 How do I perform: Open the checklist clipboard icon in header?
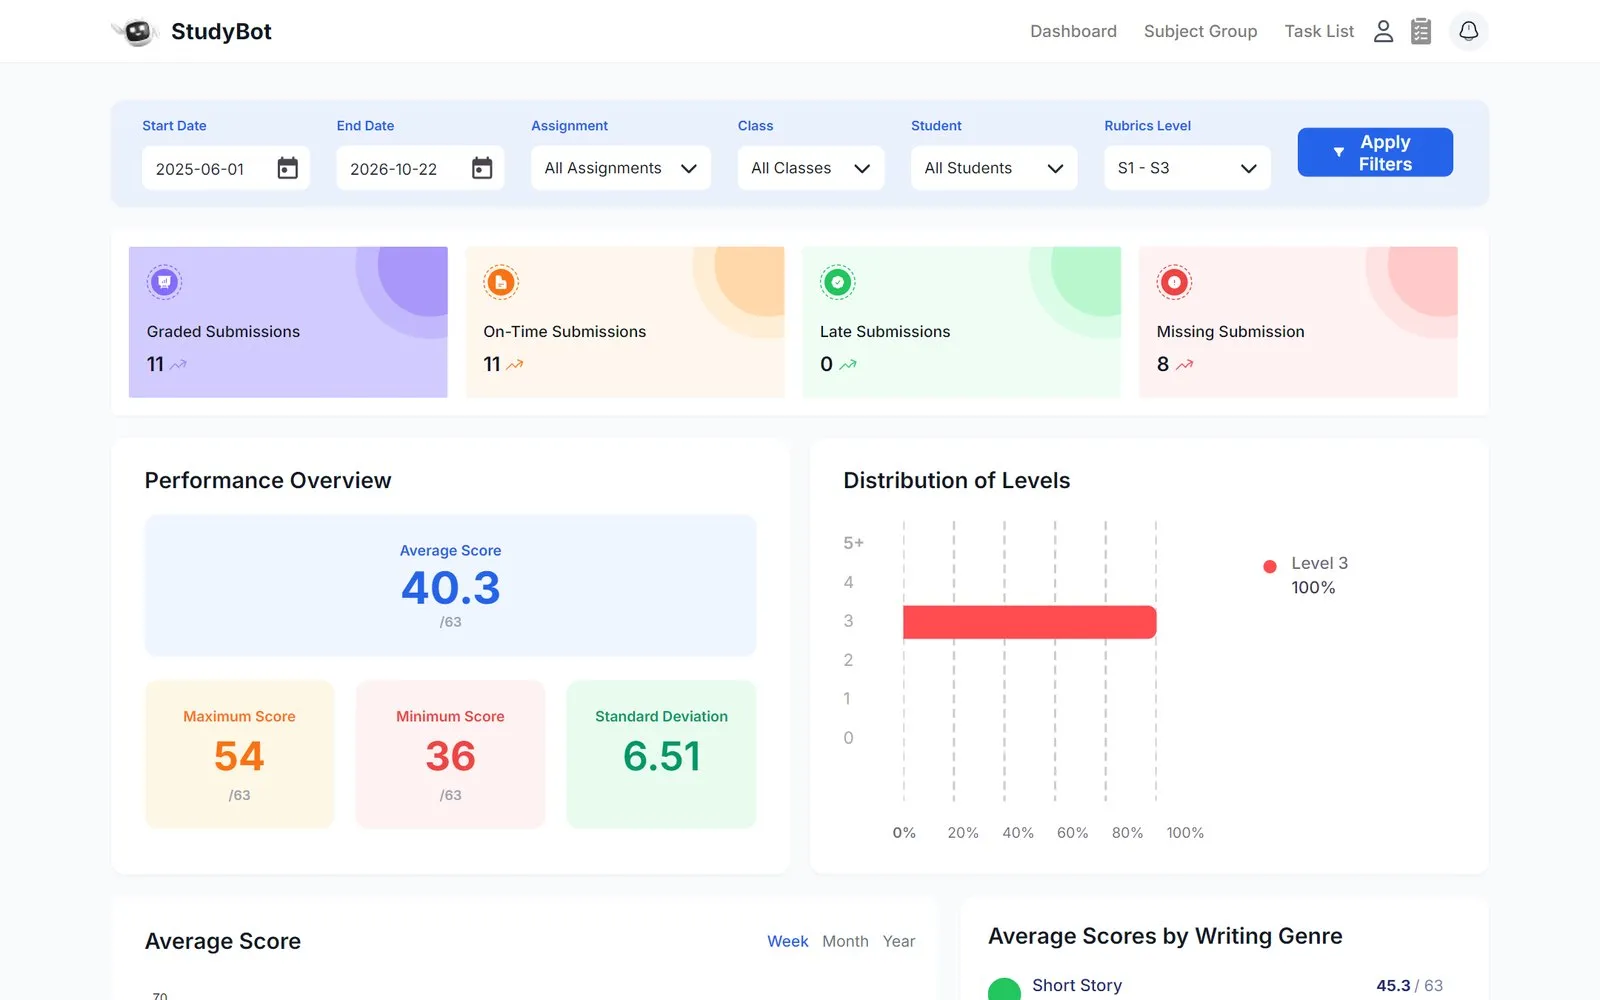(1421, 32)
